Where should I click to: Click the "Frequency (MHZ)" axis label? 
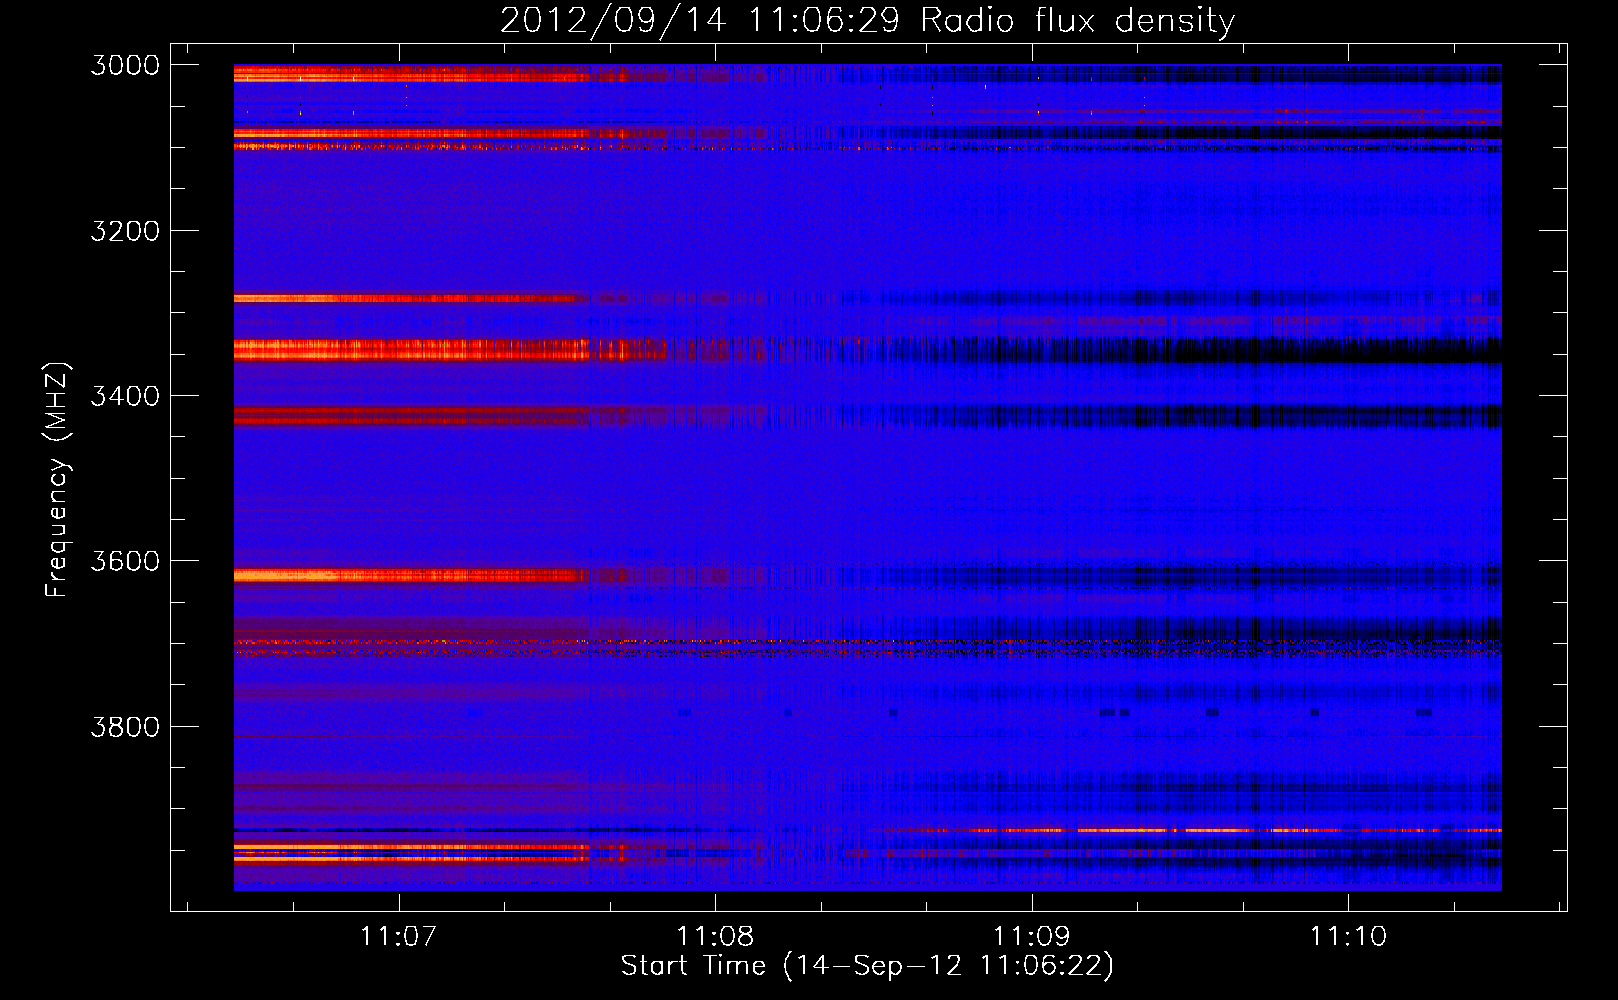pos(57,480)
